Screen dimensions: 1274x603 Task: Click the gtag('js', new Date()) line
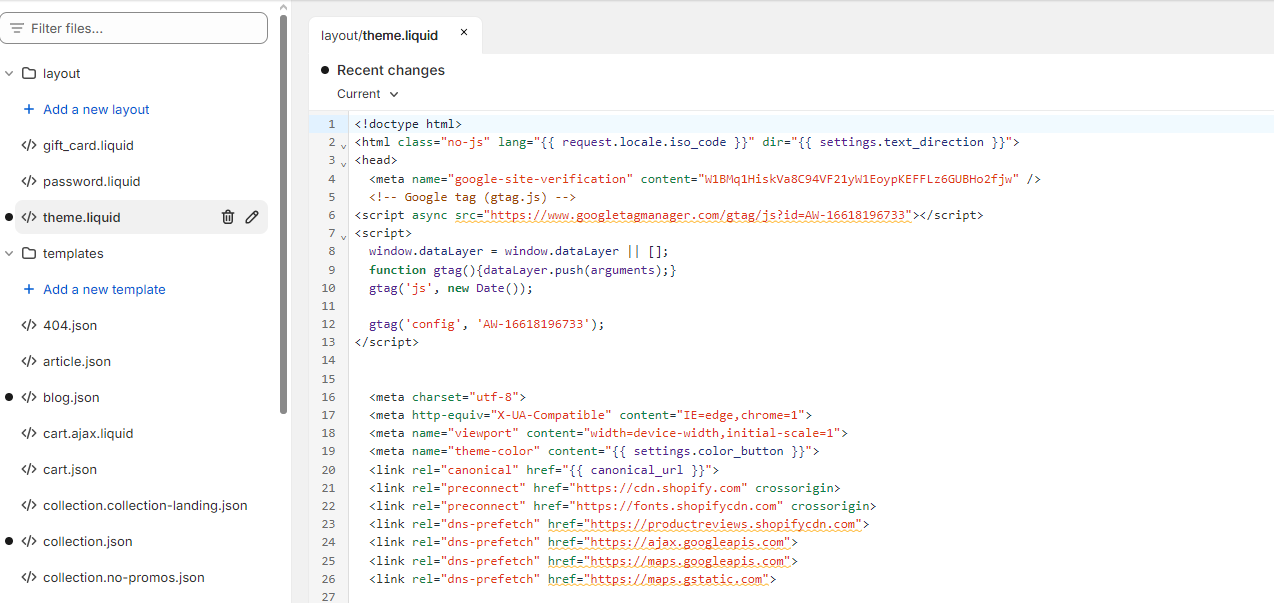451,288
